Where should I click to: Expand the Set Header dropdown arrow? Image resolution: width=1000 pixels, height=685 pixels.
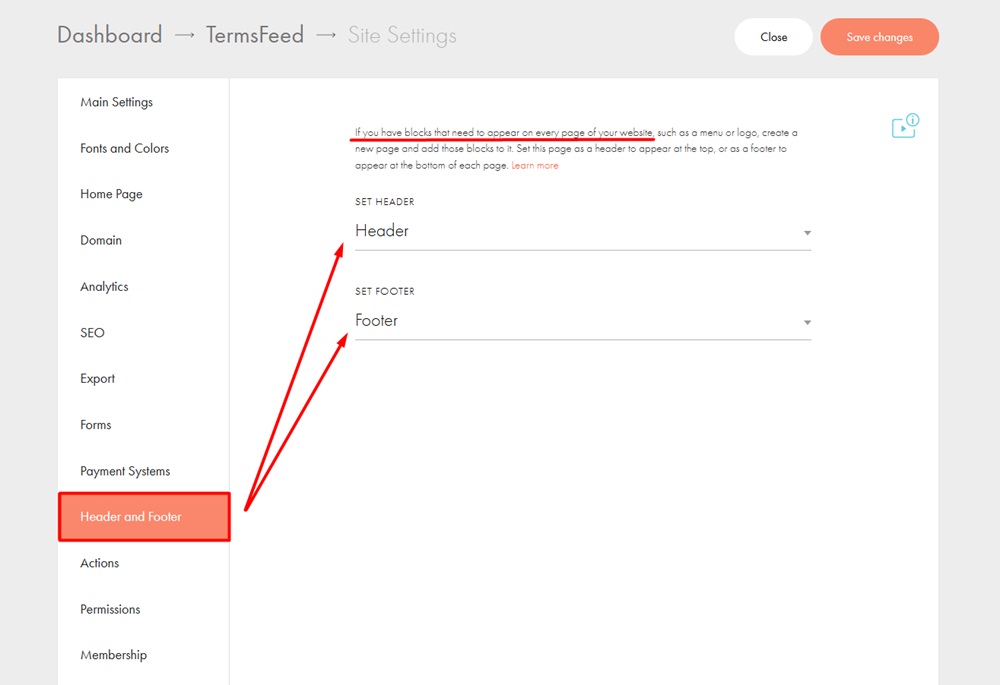point(807,233)
